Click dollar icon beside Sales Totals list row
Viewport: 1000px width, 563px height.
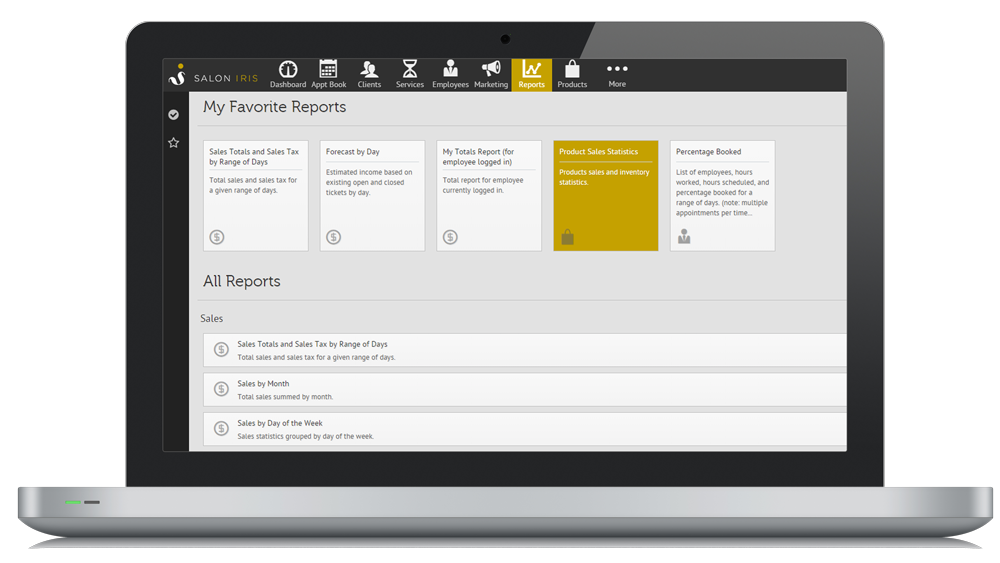coord(221,349)
